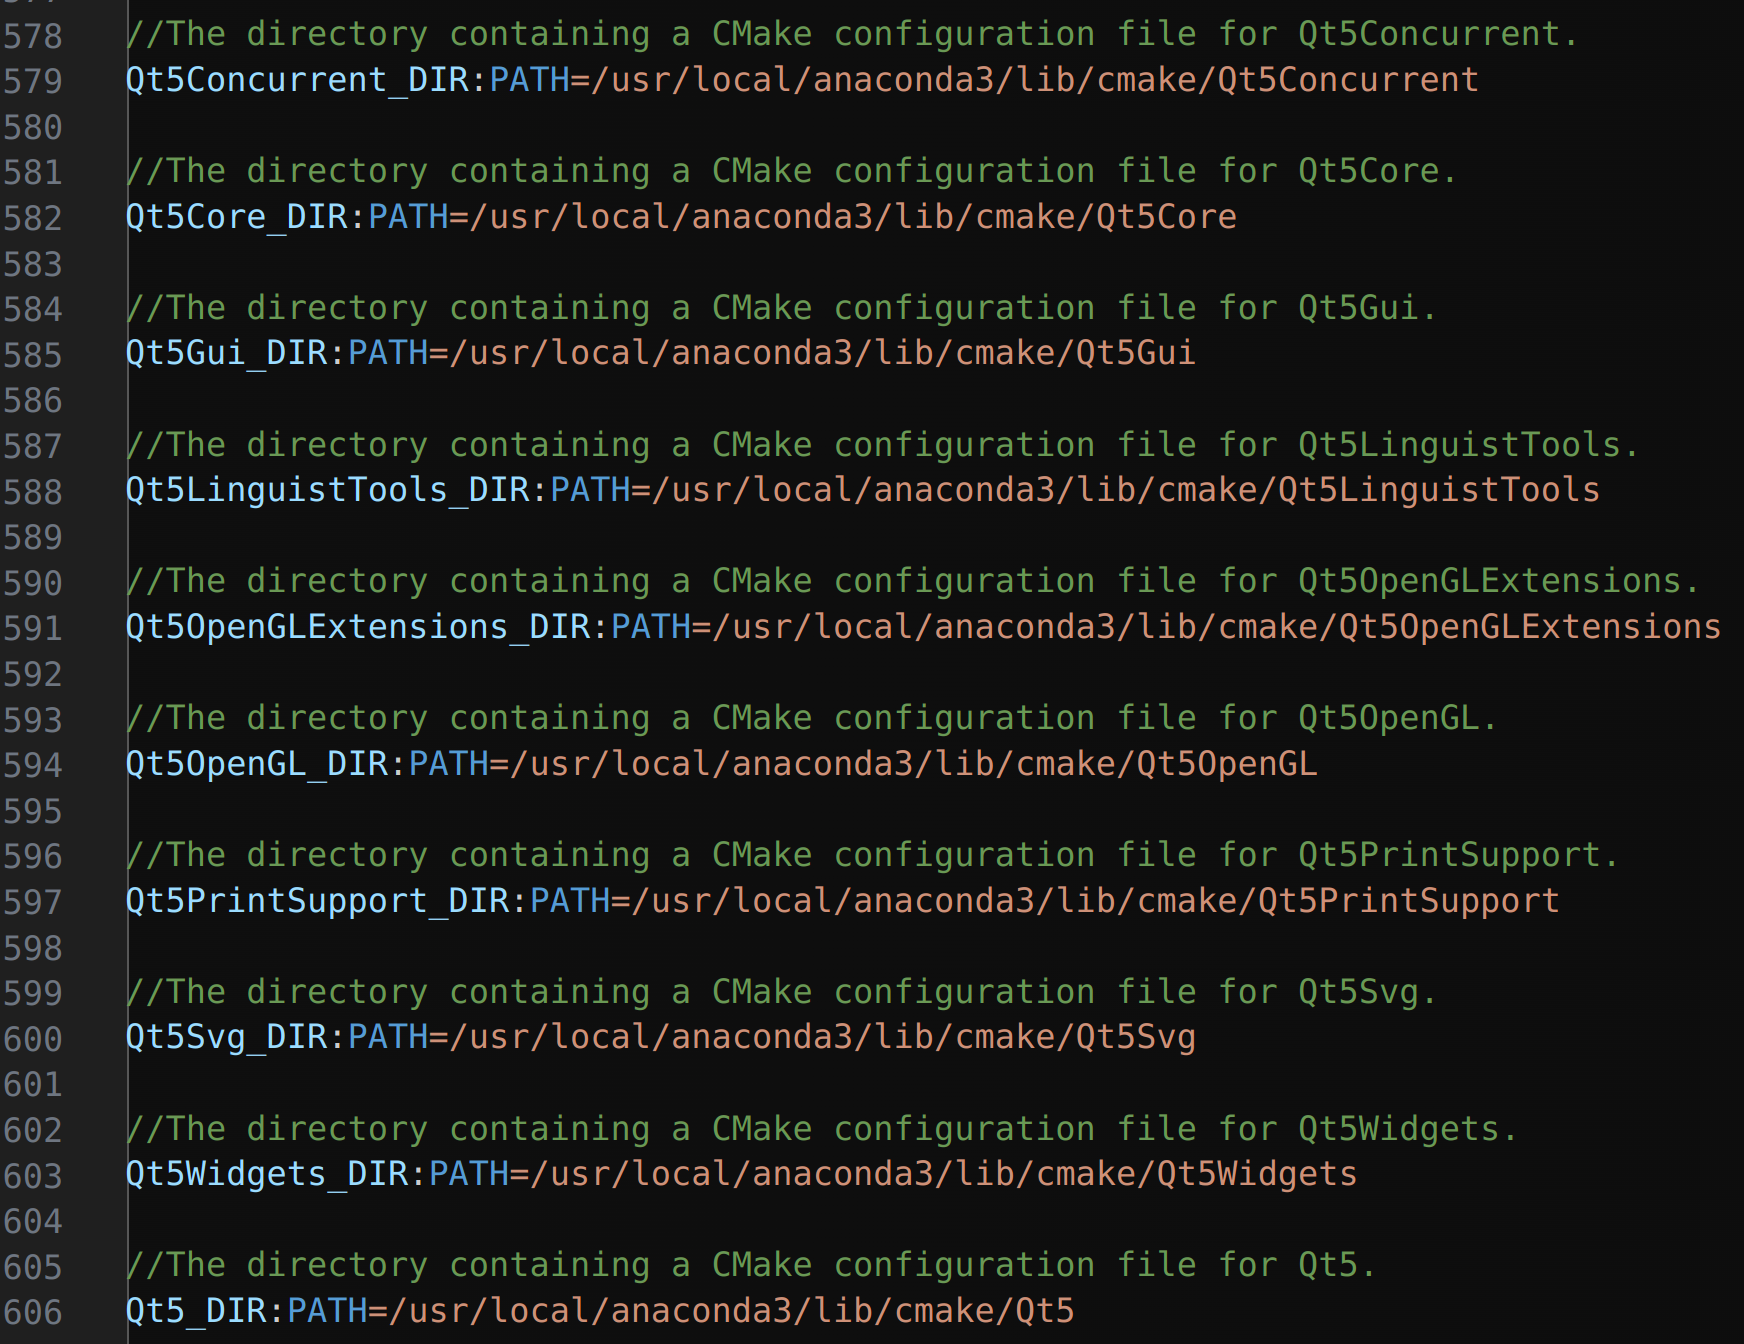Click the comment about Qt5Concurrent directory
The image size is (1744, 1344).
click(853, 35)
